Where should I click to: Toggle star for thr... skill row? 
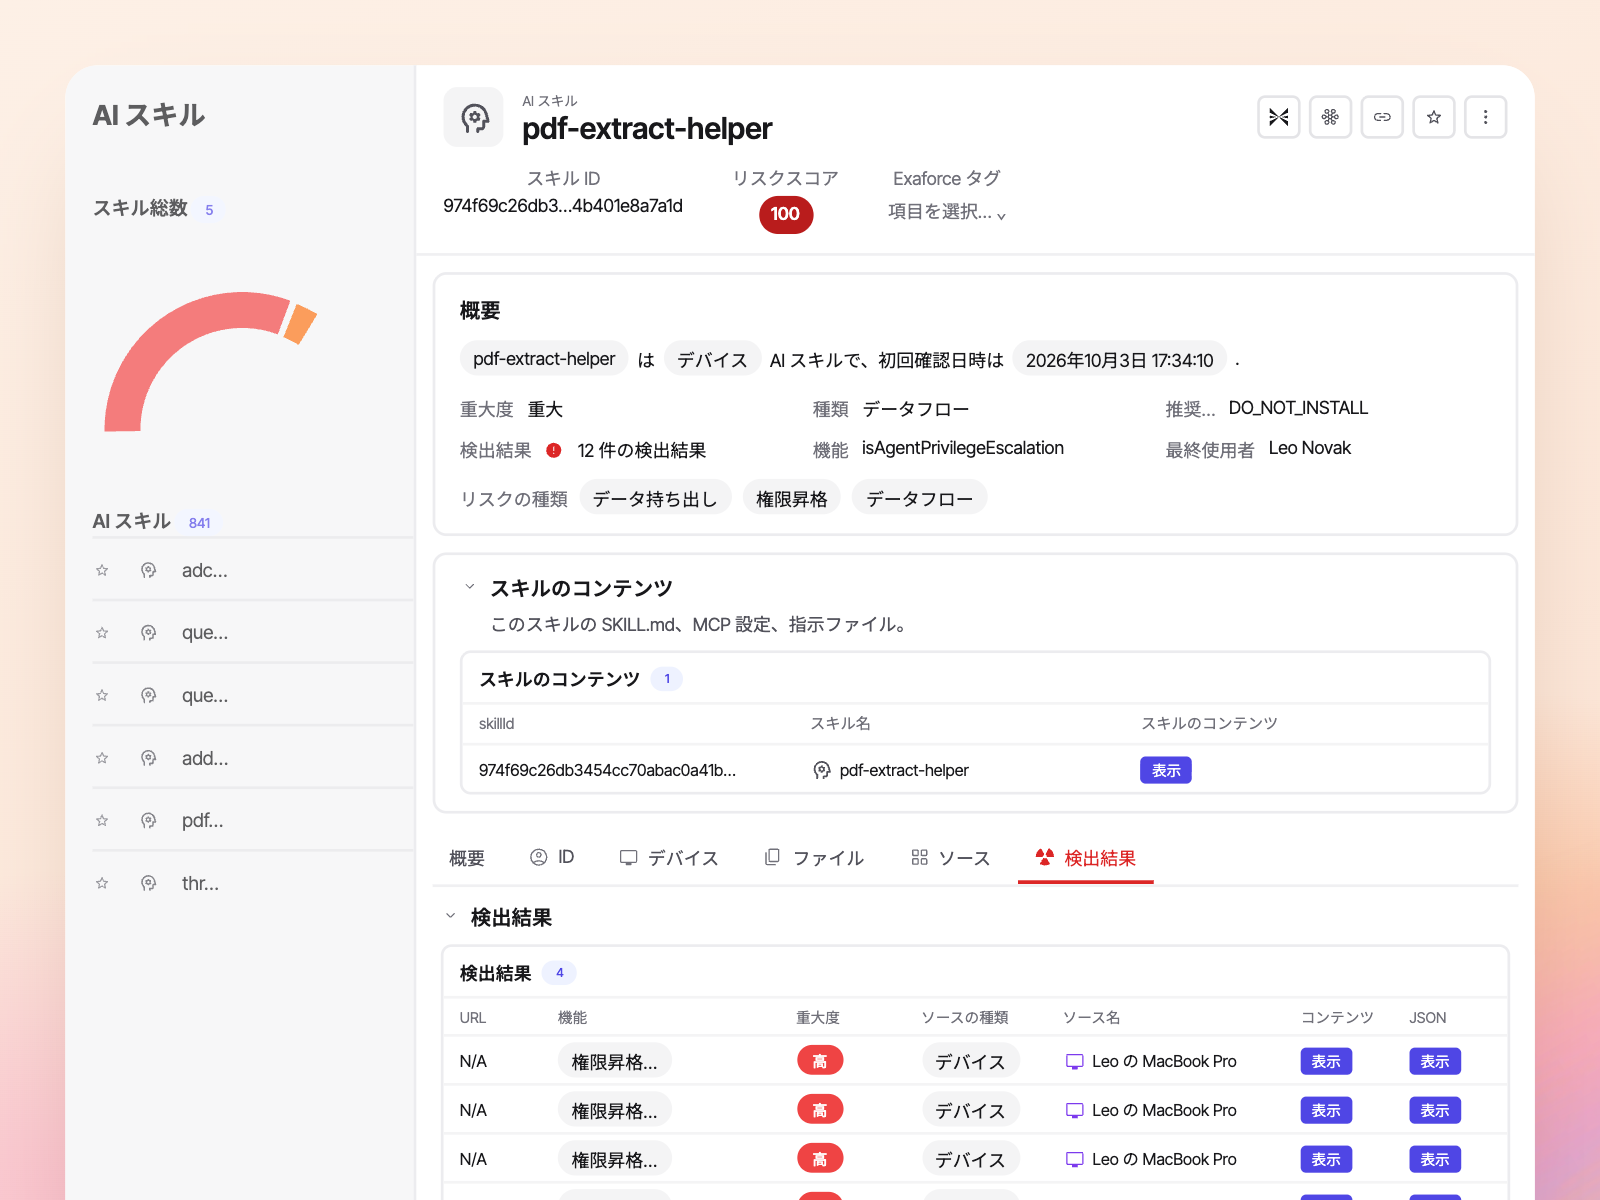tap(102, 883)
